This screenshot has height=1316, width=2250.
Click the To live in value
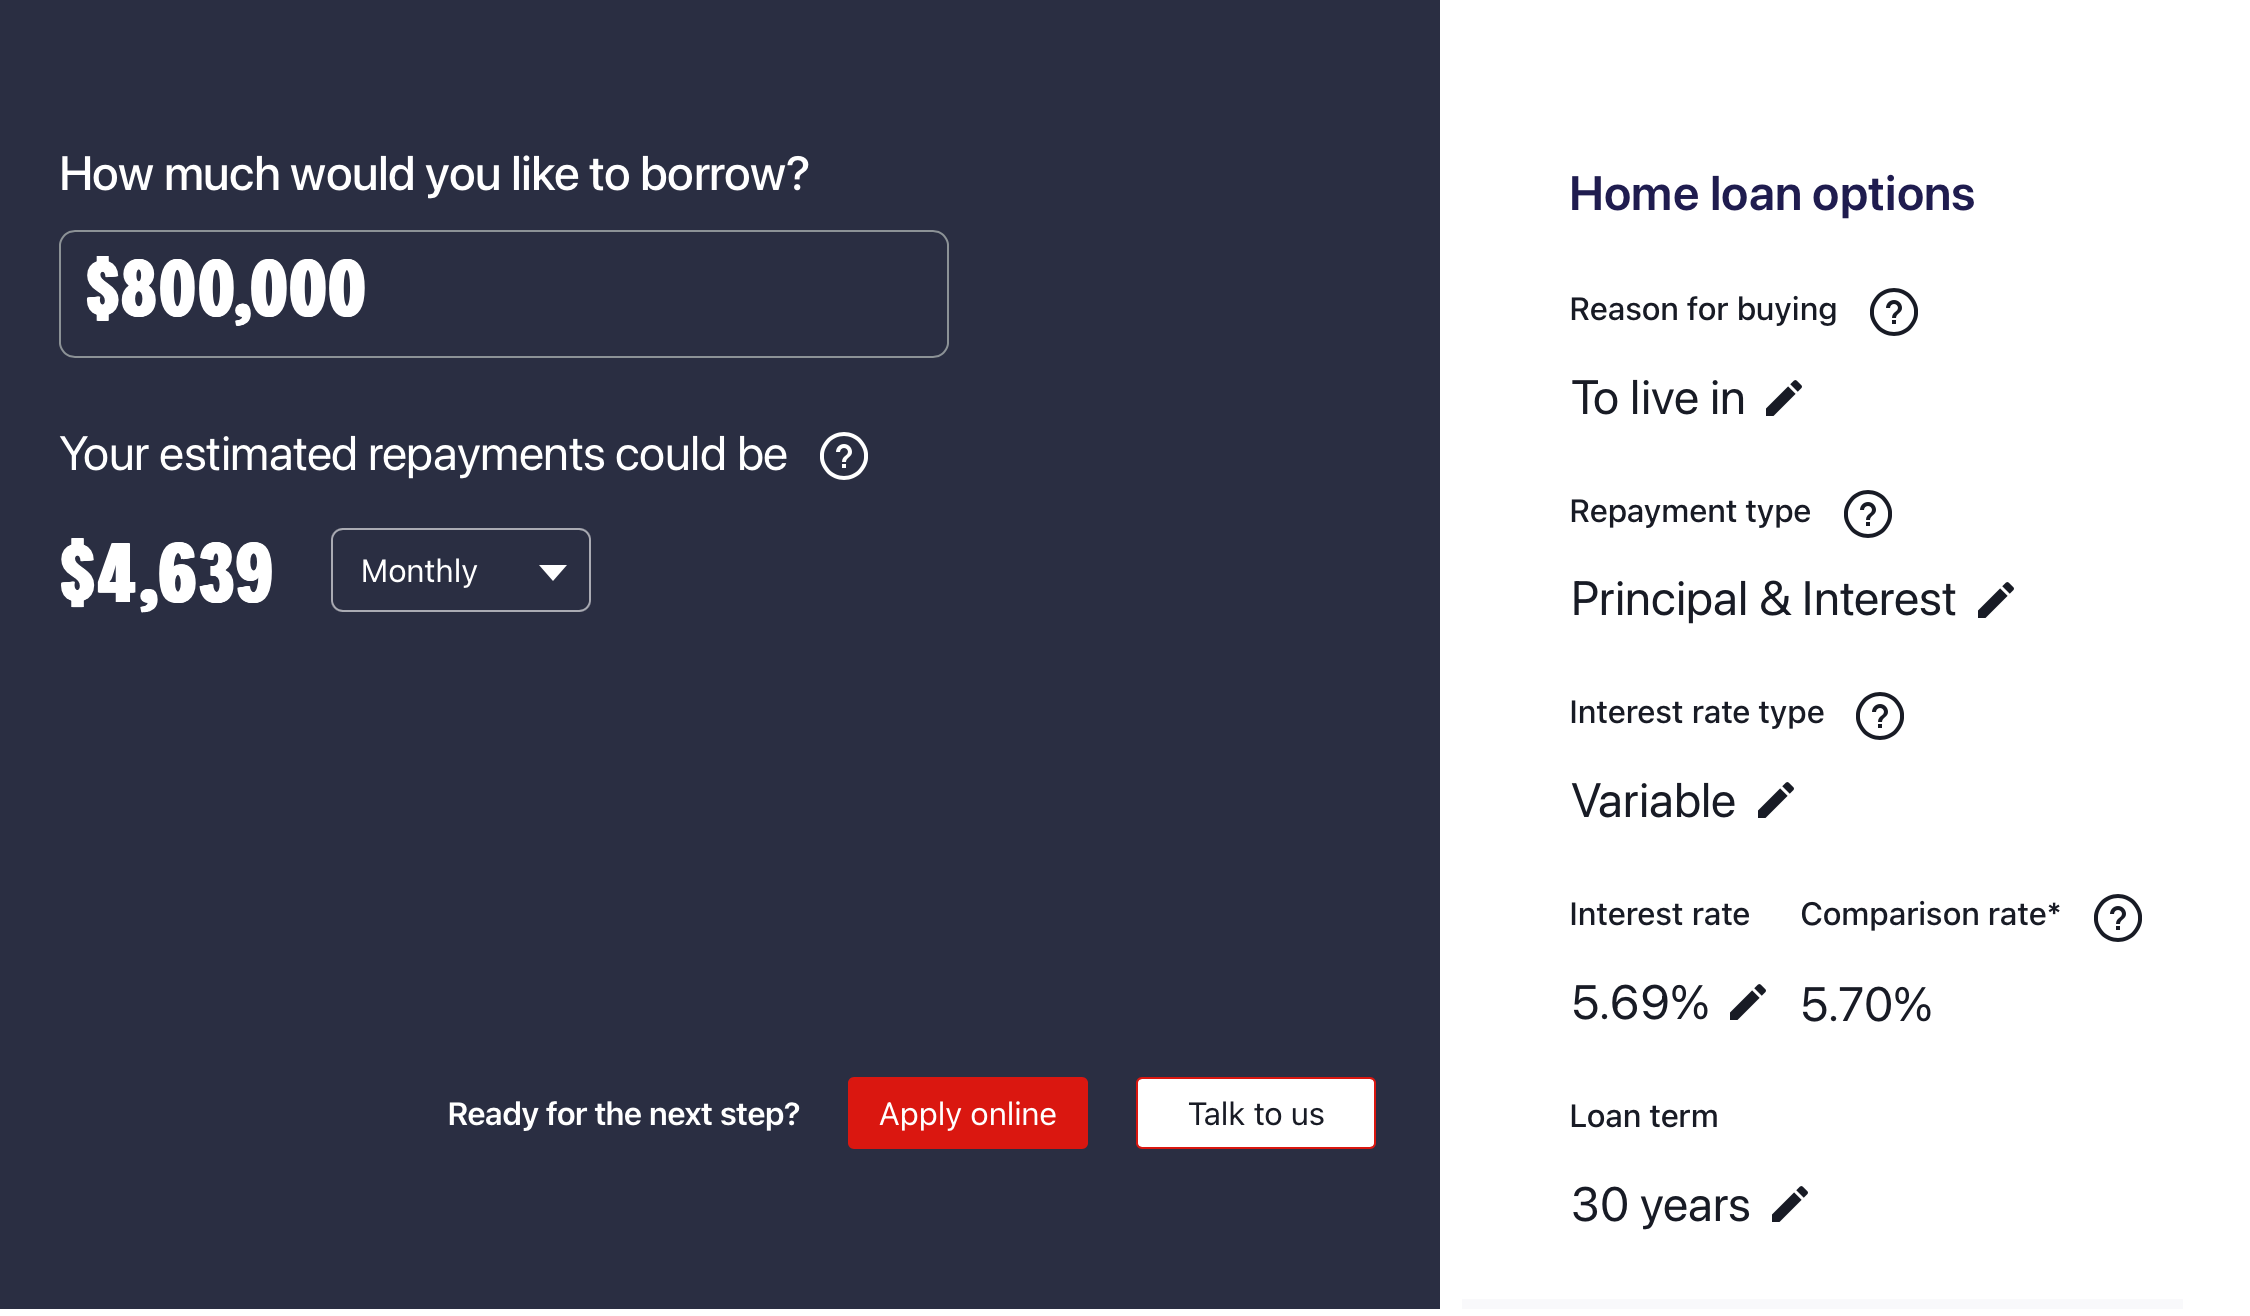[x=1657, y=399]
